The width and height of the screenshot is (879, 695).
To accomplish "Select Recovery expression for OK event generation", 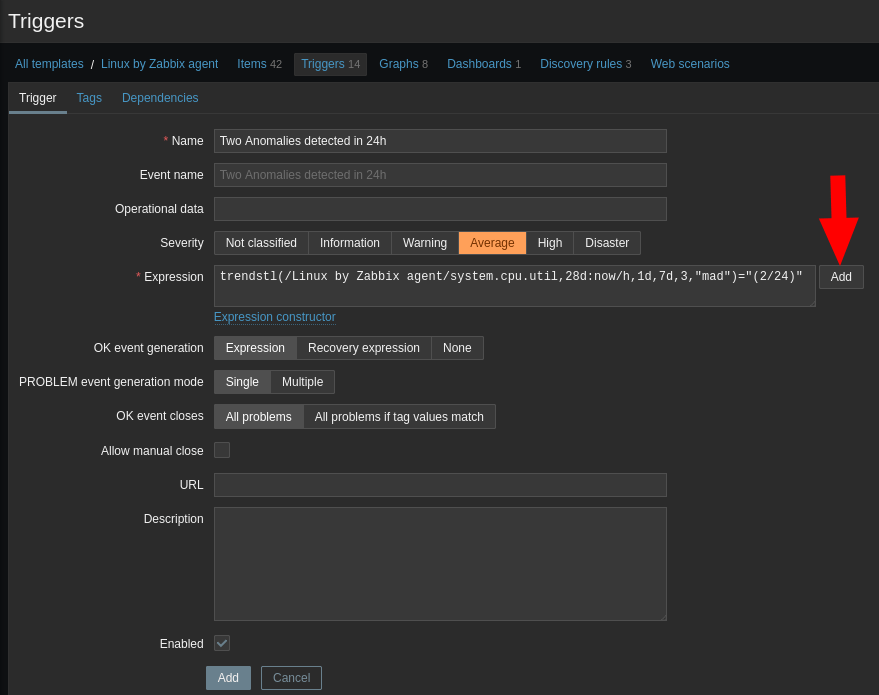I will (363, 347).
